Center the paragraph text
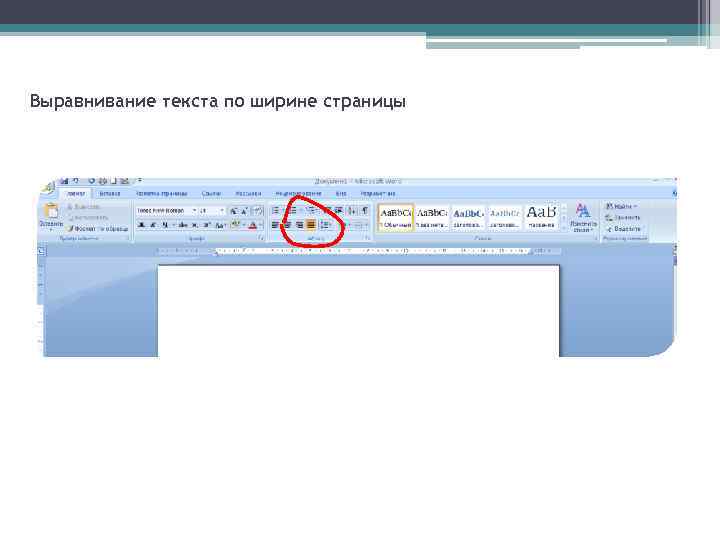 click(287, 225)
